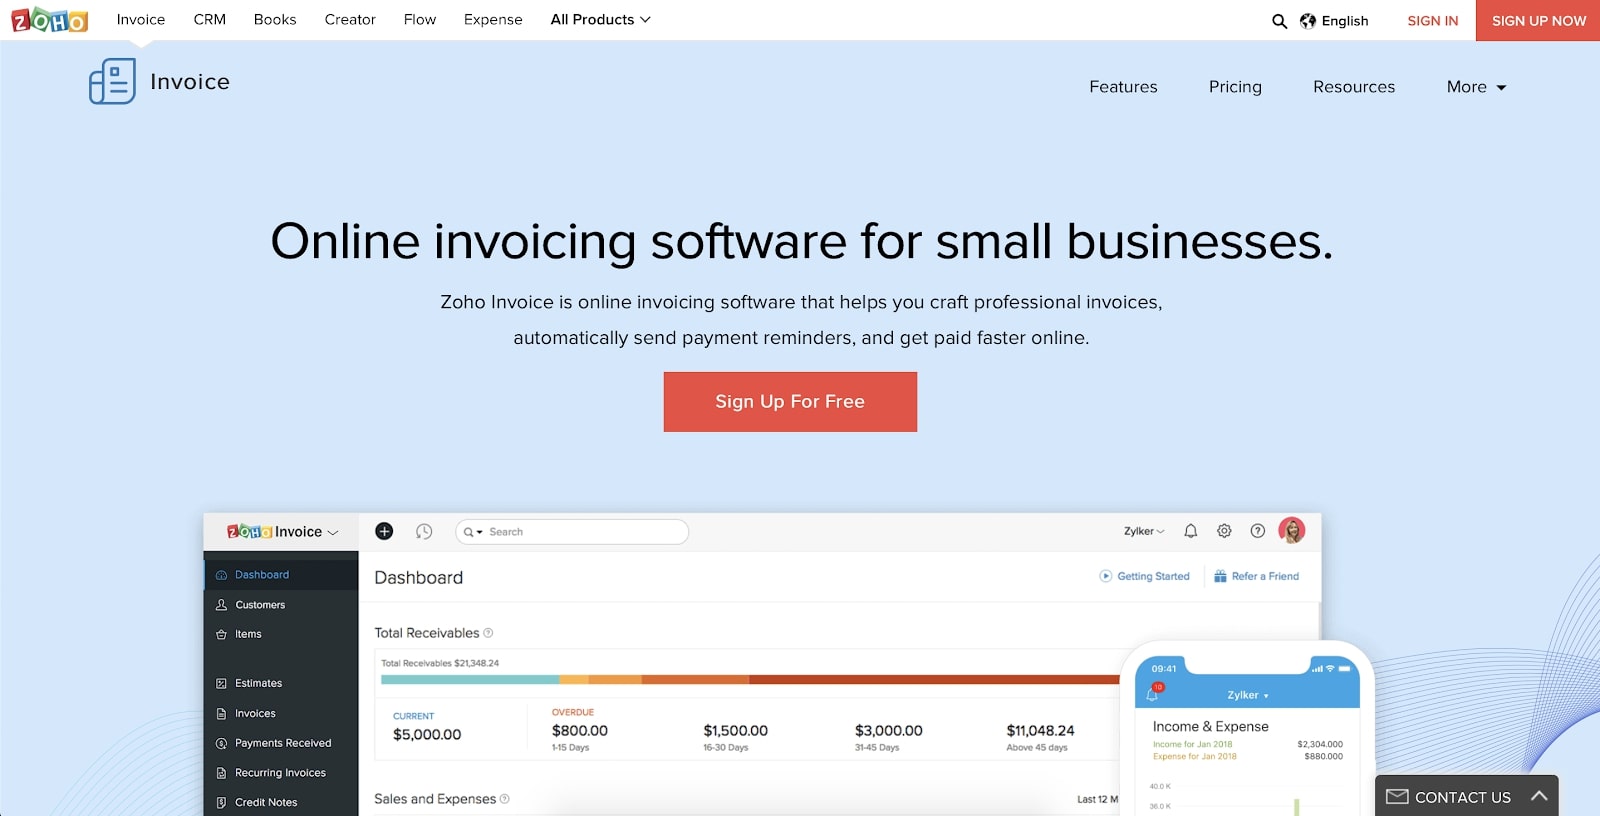Click the Total Receivables info icon
Screen dimensions: 1600x816
point(488,633)
